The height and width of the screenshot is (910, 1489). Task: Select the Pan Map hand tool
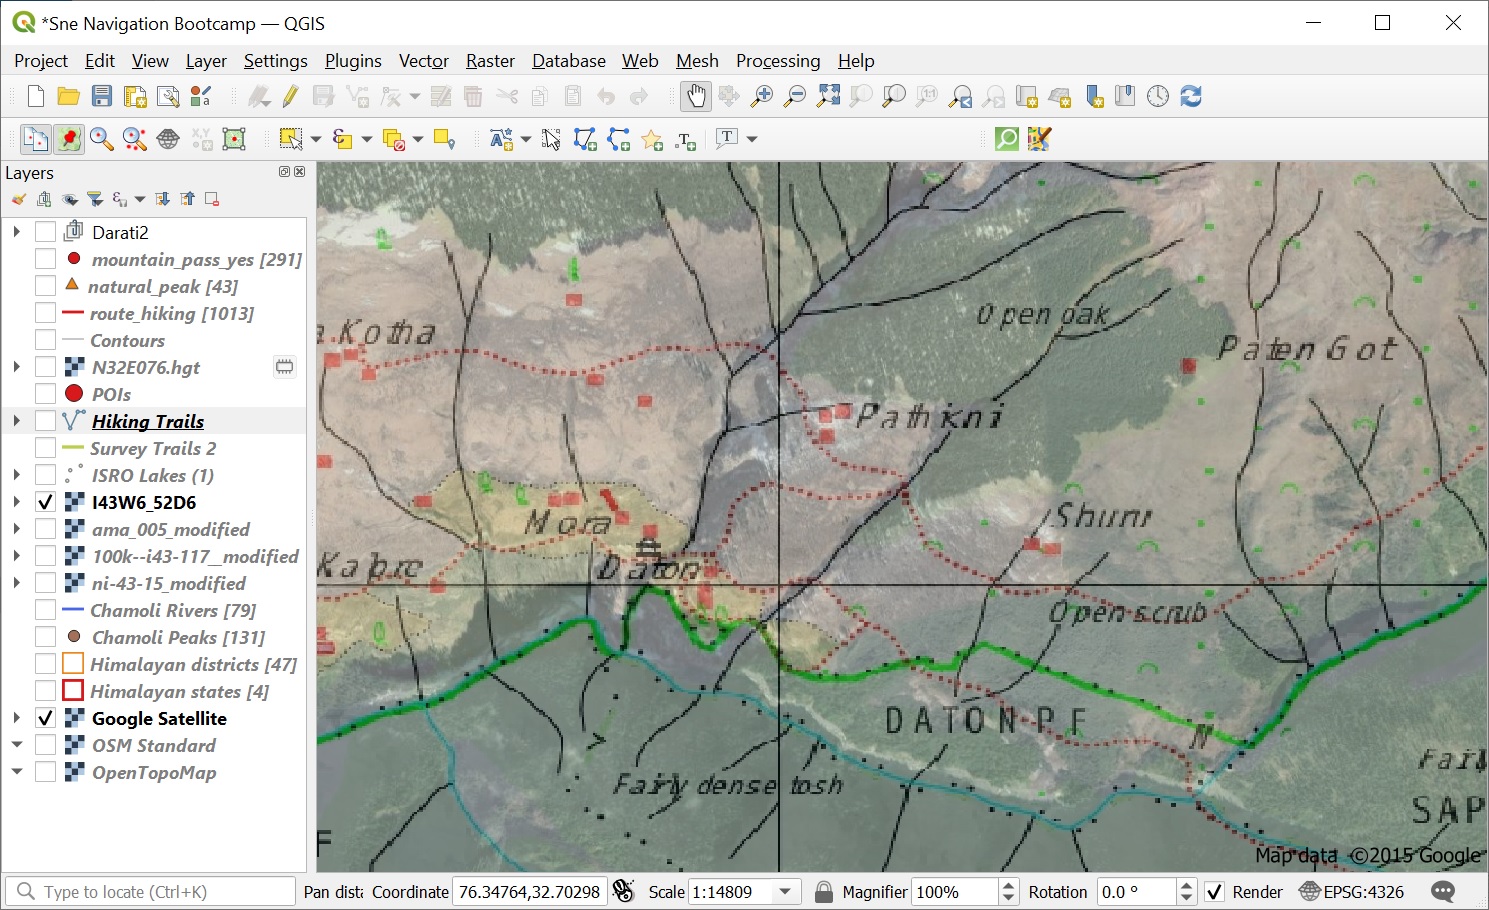pos(695,96)
